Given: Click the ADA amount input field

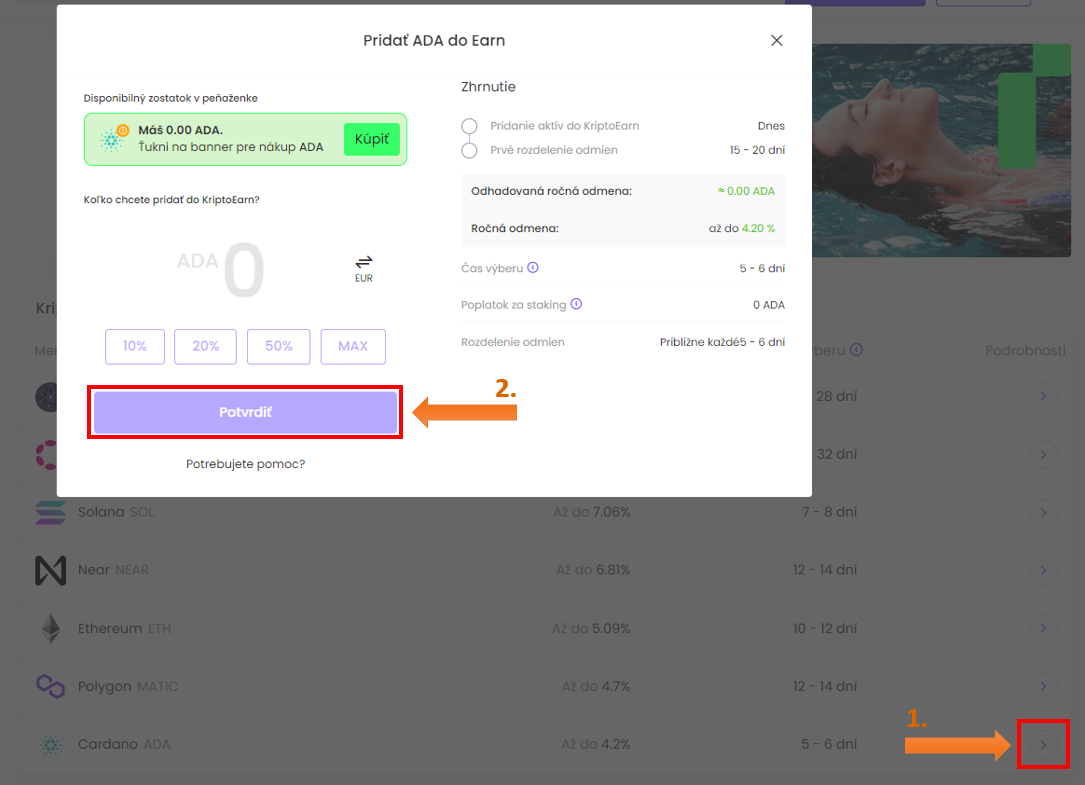Looking at the screenshot, I should tap(243, 271).
